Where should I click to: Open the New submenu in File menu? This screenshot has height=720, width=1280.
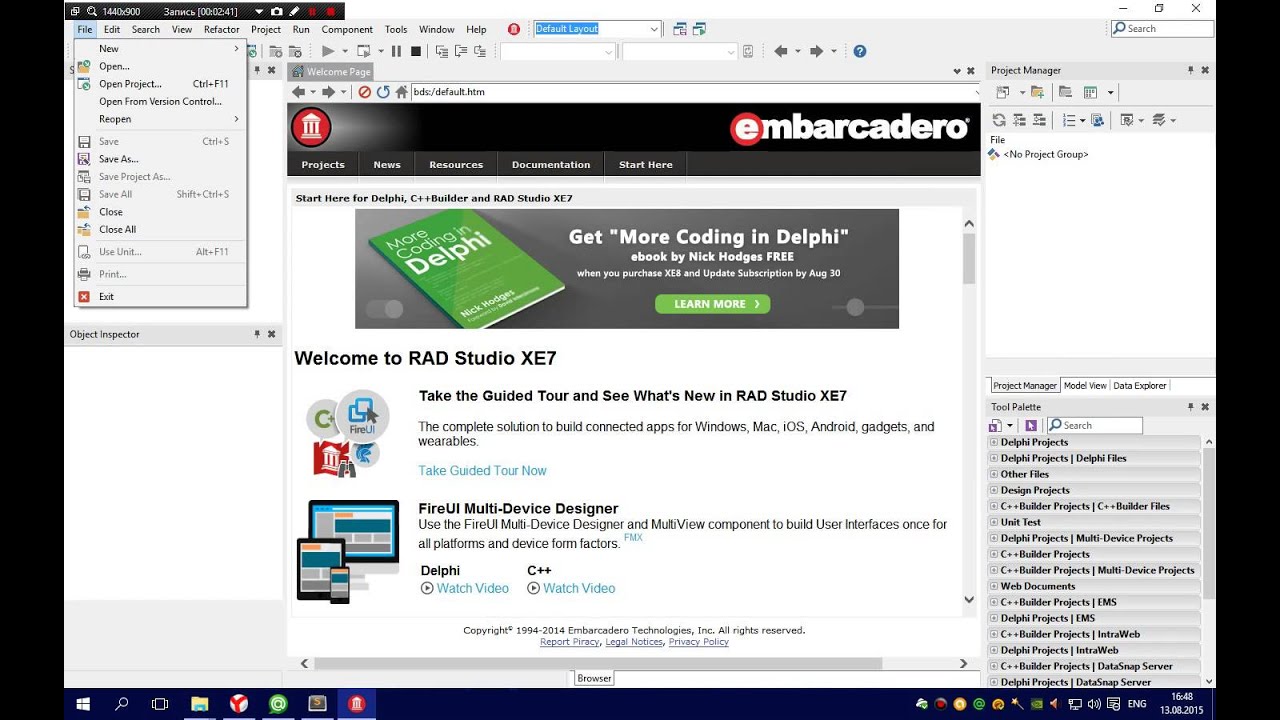160,49
